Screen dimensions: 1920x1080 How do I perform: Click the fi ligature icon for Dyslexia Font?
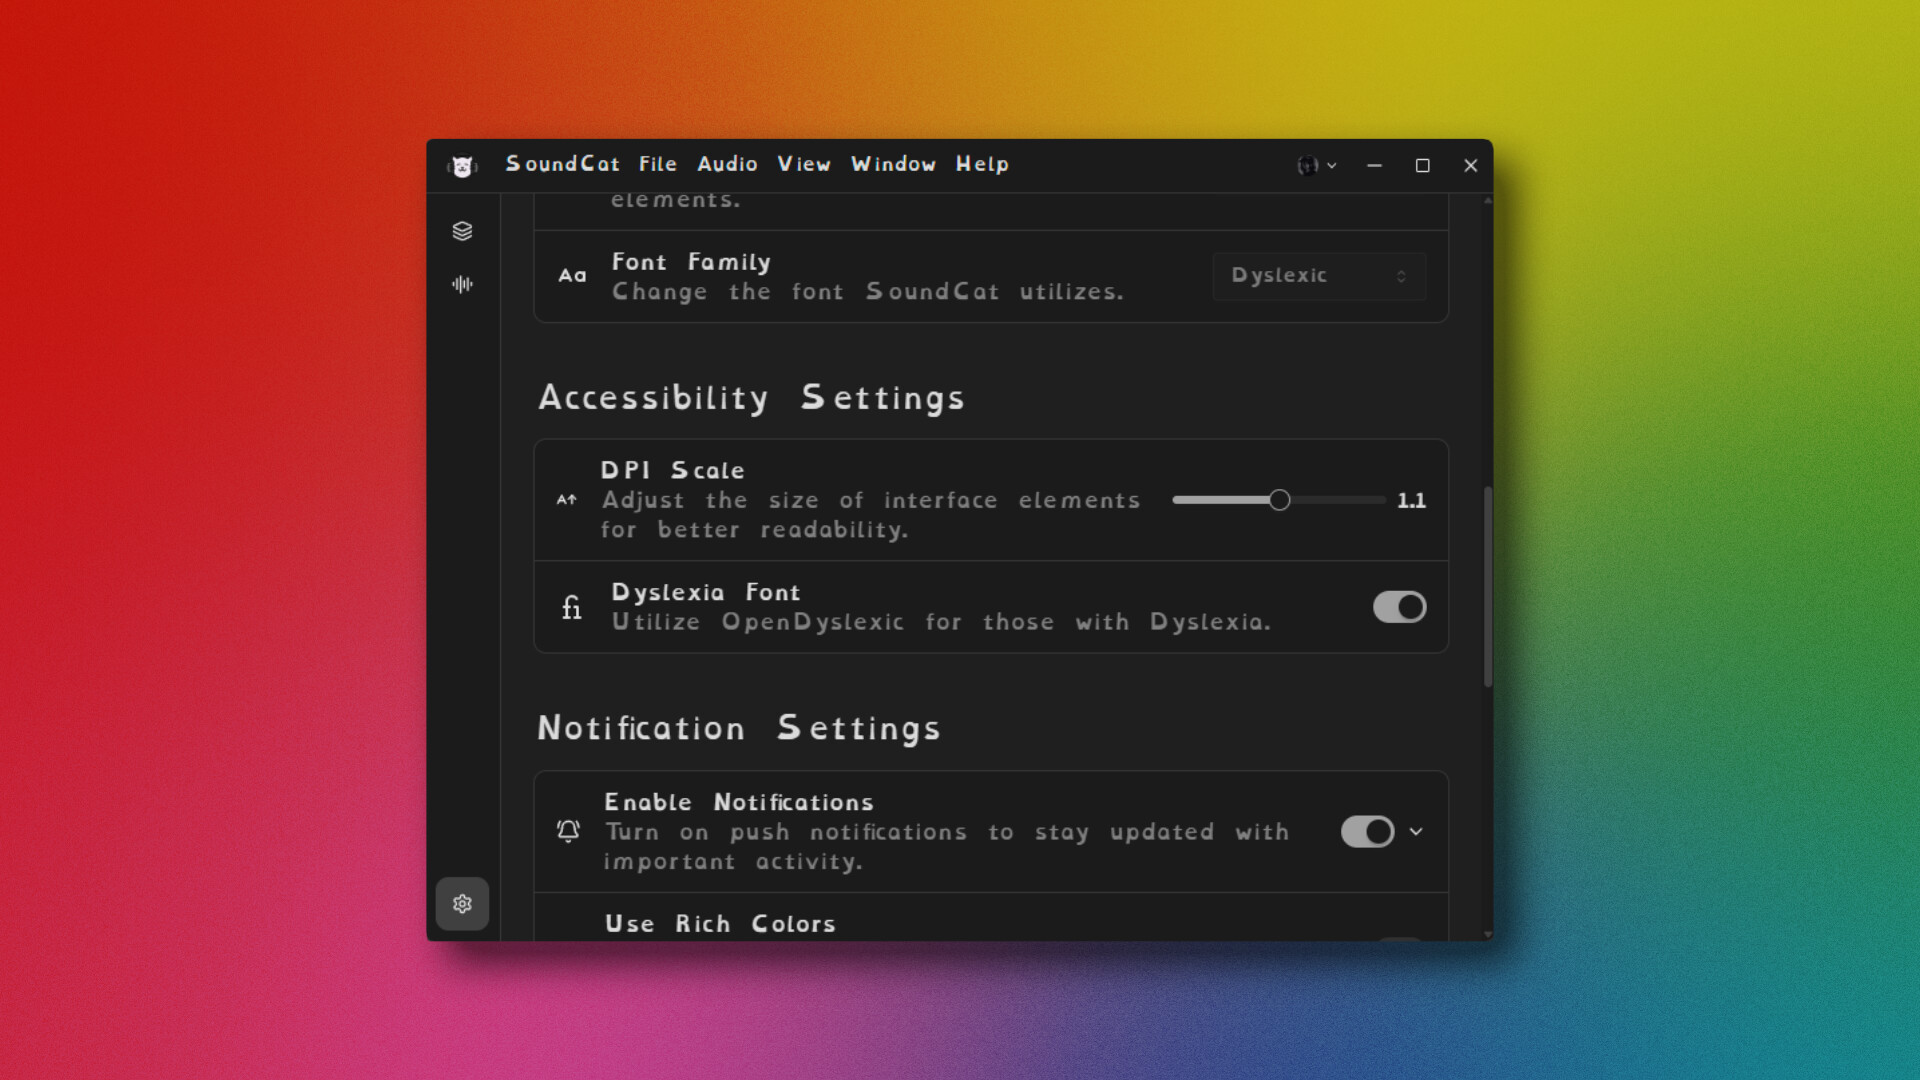click(x=572, y=607)
